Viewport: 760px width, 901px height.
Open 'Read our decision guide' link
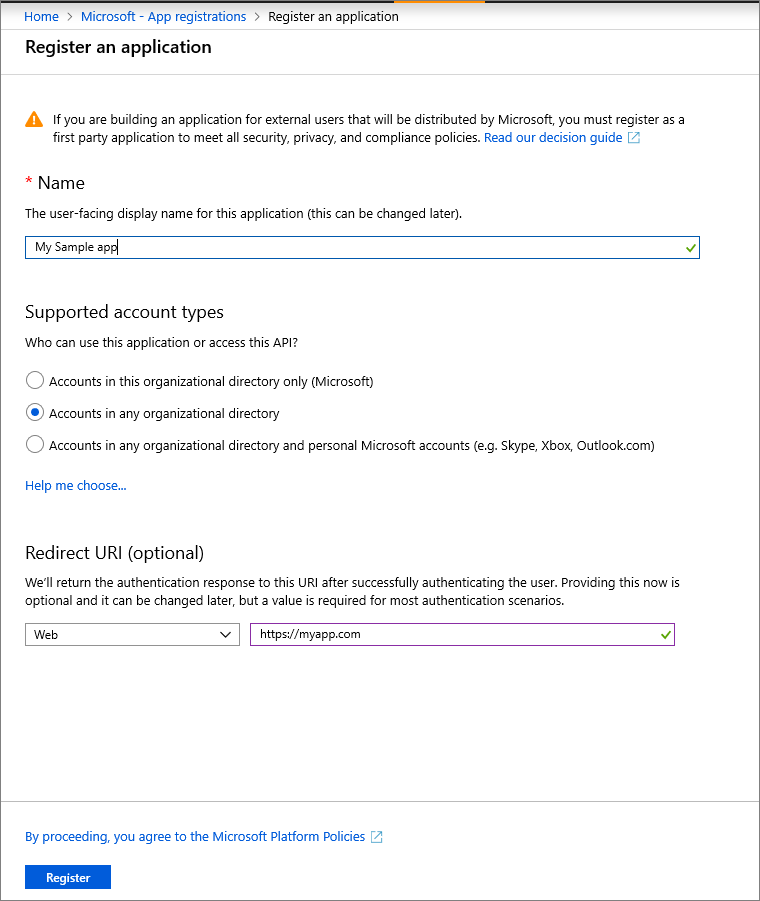[x=553, y=138]
